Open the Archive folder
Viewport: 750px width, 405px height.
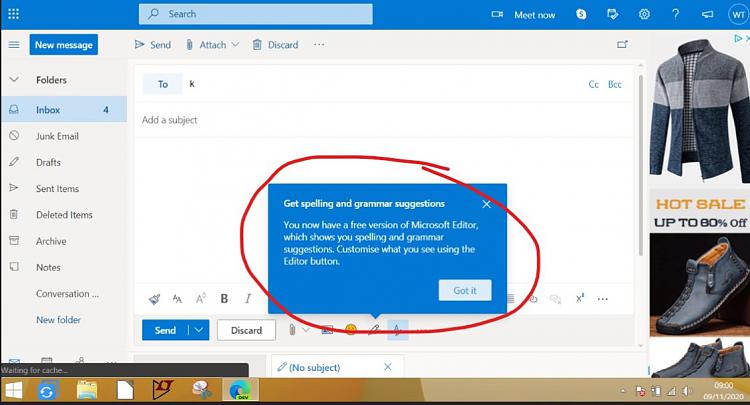click(64, 241)
